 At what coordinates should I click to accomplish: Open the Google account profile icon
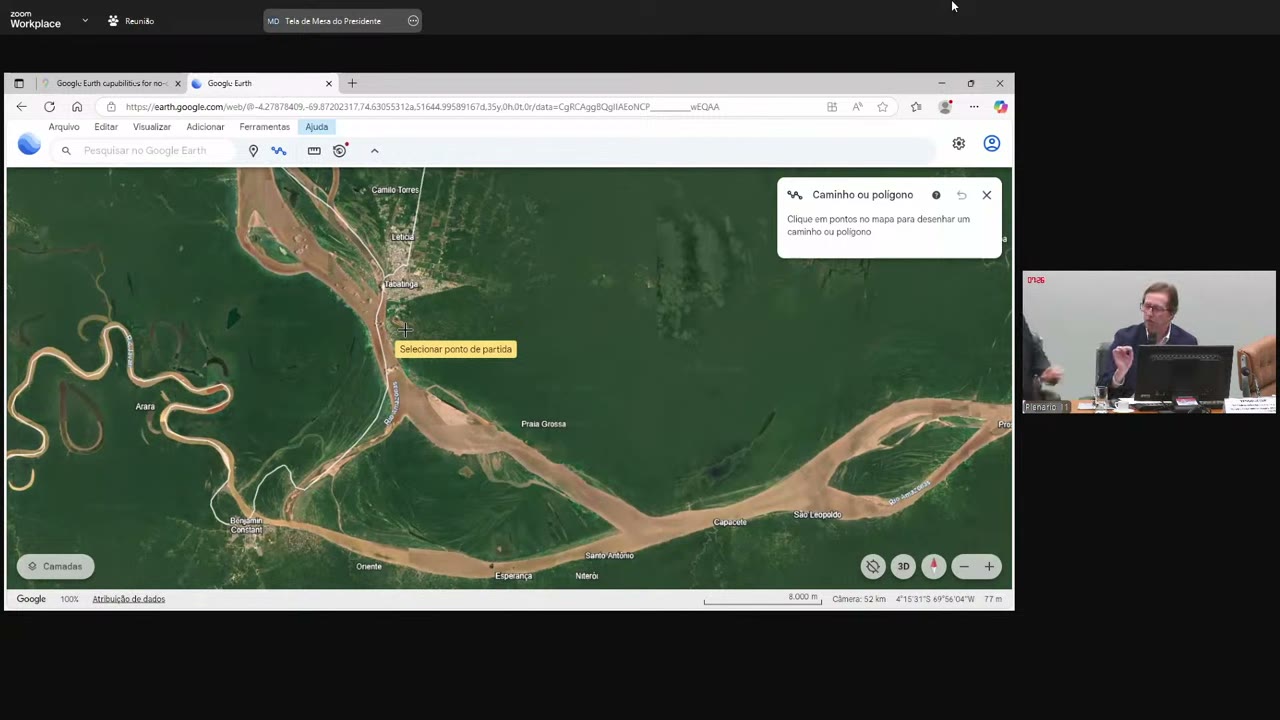pos(992,144)
